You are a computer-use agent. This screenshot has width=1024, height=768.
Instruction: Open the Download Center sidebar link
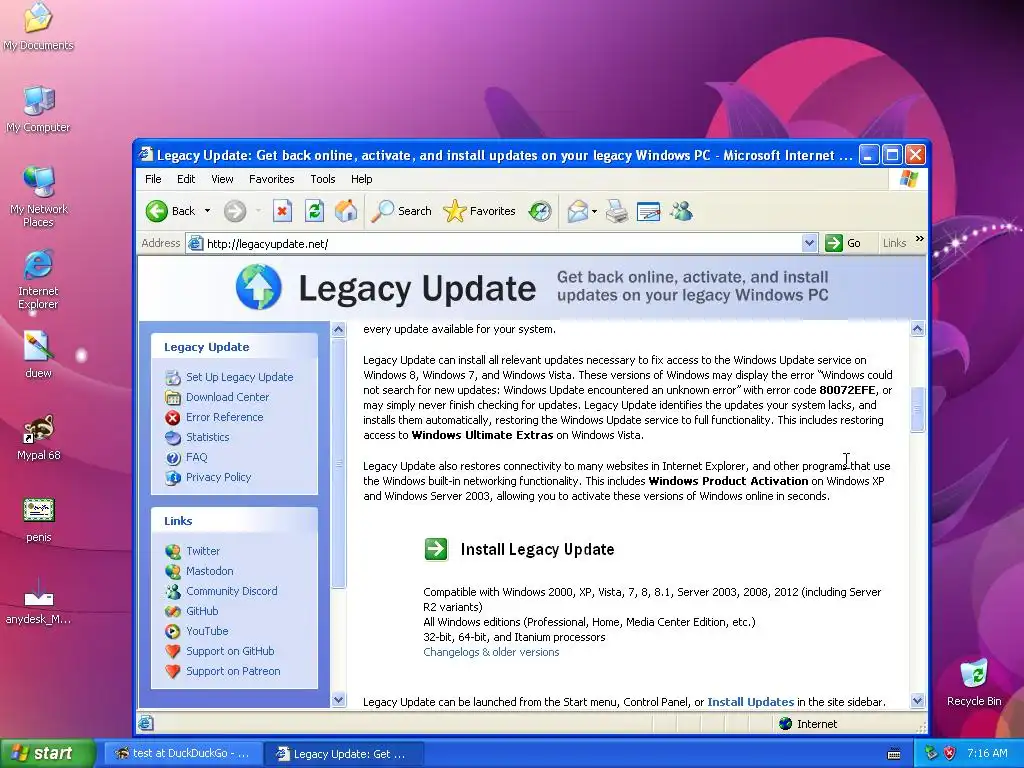[227, 397]
